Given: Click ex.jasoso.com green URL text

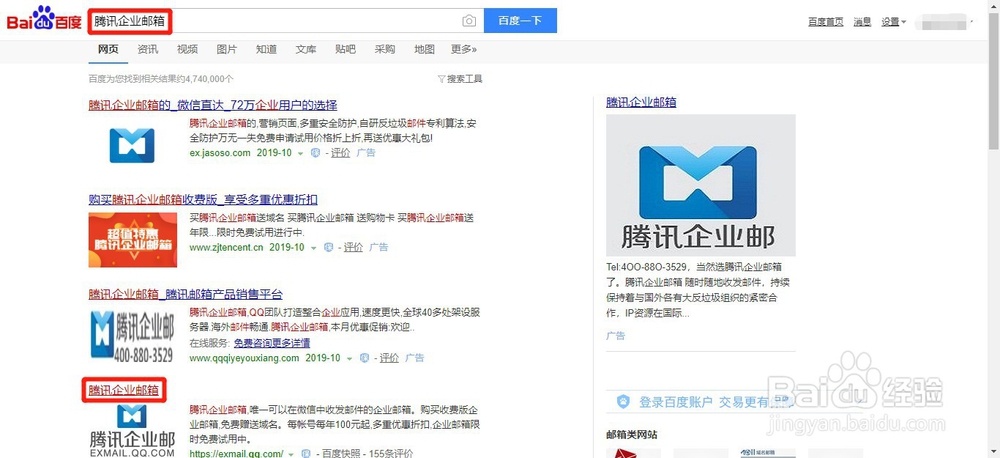Looking at the screenshot, I should [220, 153].
